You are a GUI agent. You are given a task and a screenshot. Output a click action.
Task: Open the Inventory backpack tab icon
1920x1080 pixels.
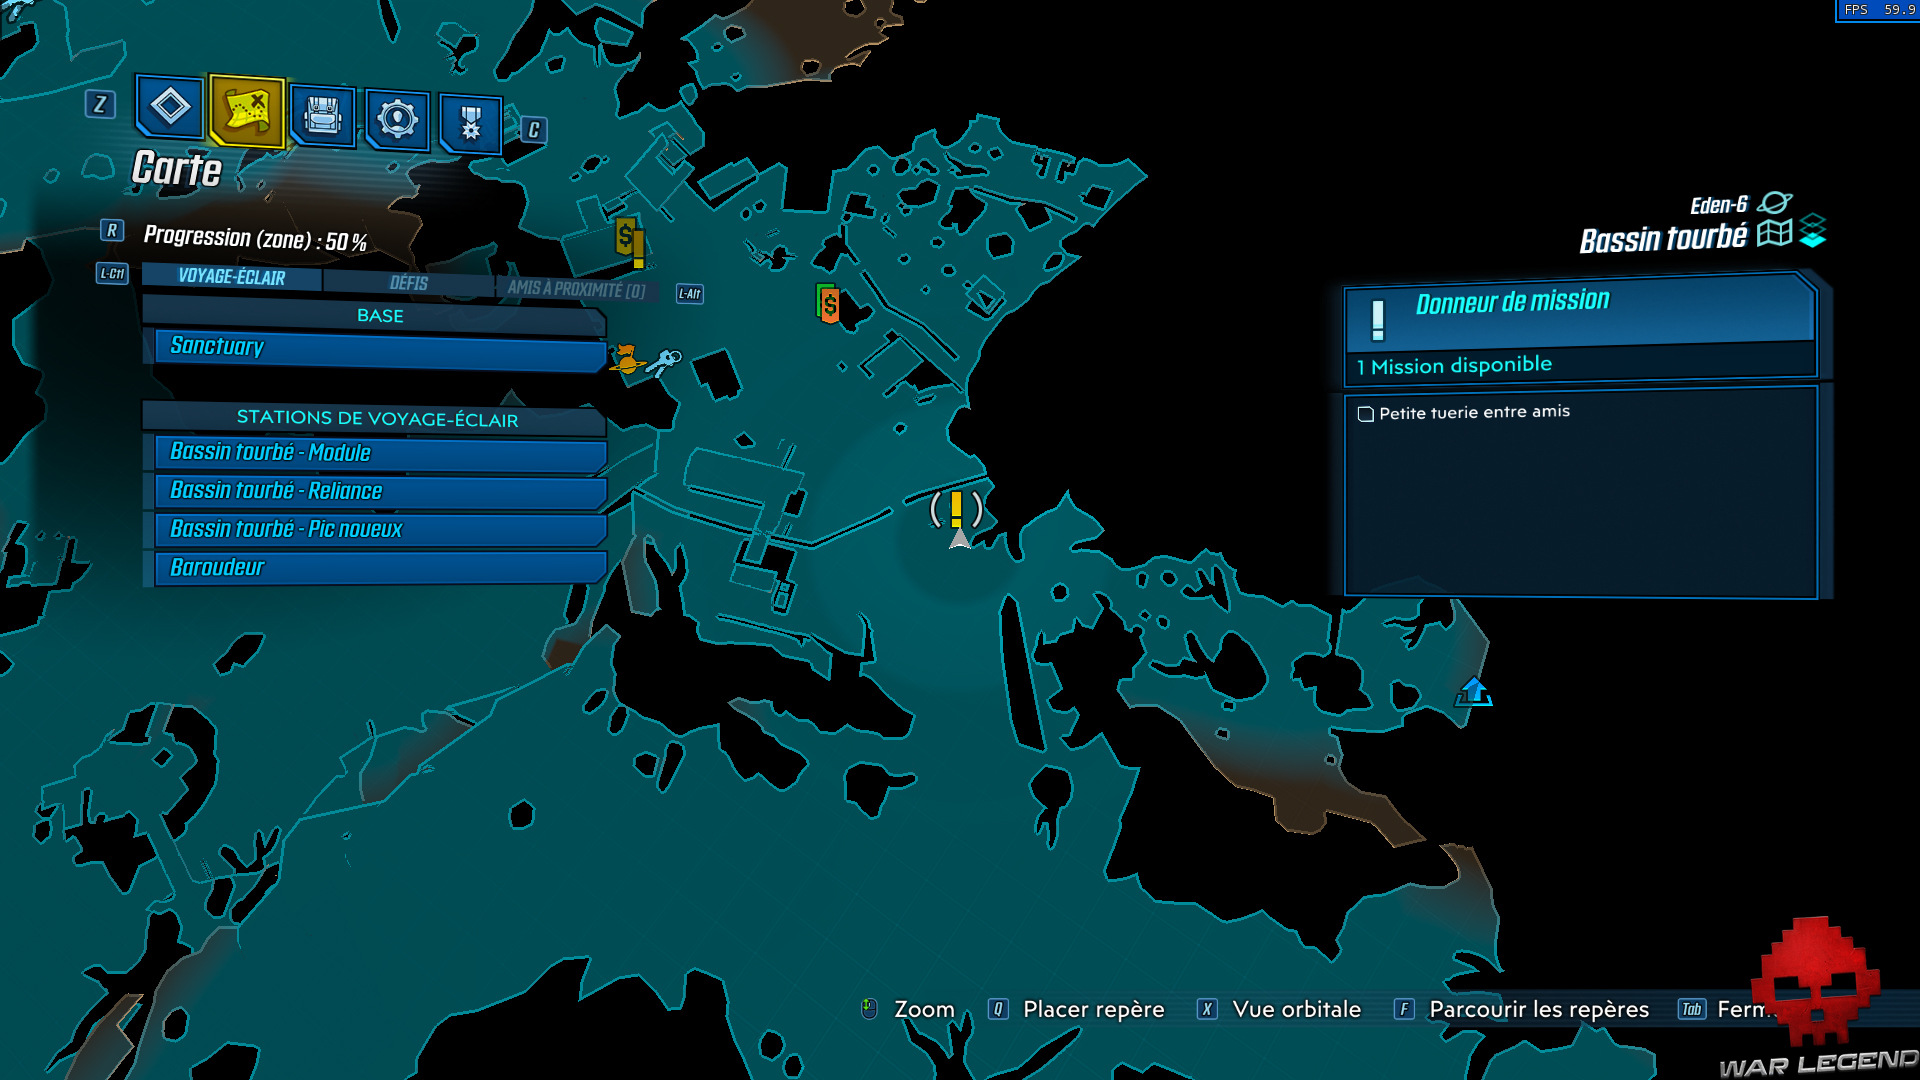(322, 117)
